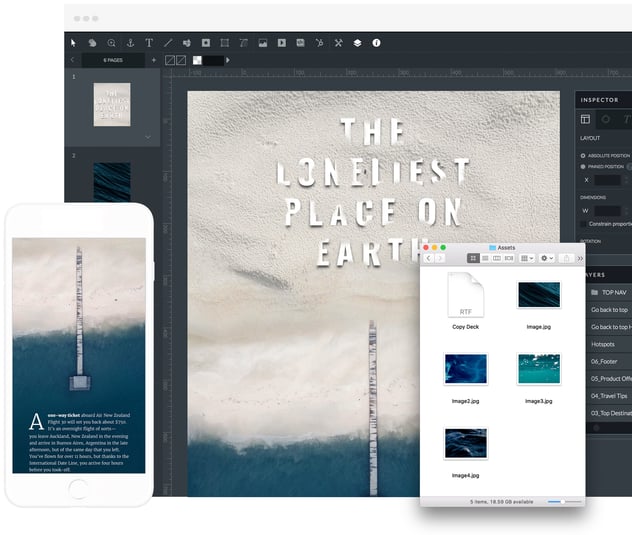Select the arrow selection tool
Screen dimensions: 632x535
[x=73, y=43]
